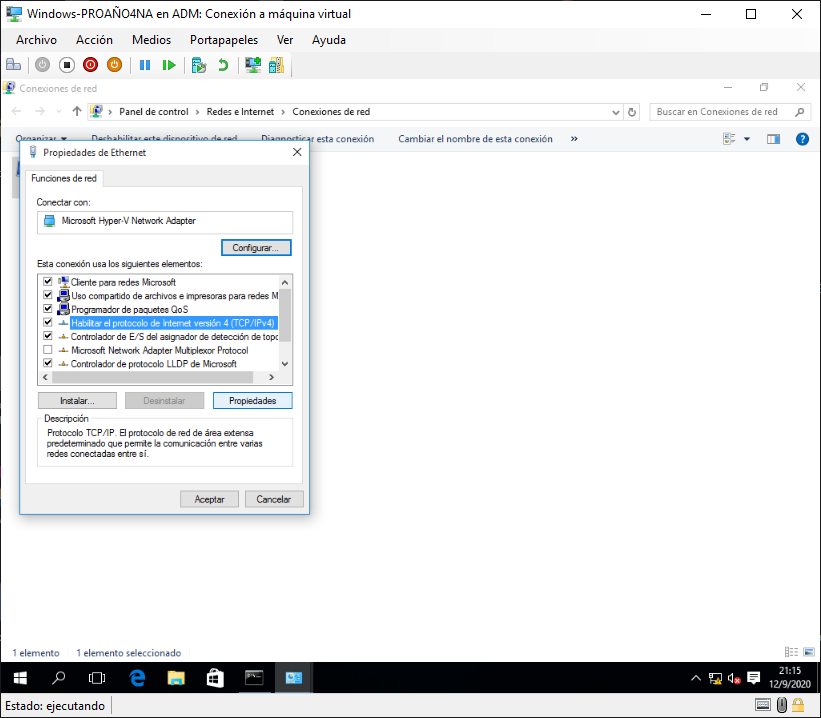Confirm the dialog with Aceptar
821x718 pixels.
tap(209, 499)
